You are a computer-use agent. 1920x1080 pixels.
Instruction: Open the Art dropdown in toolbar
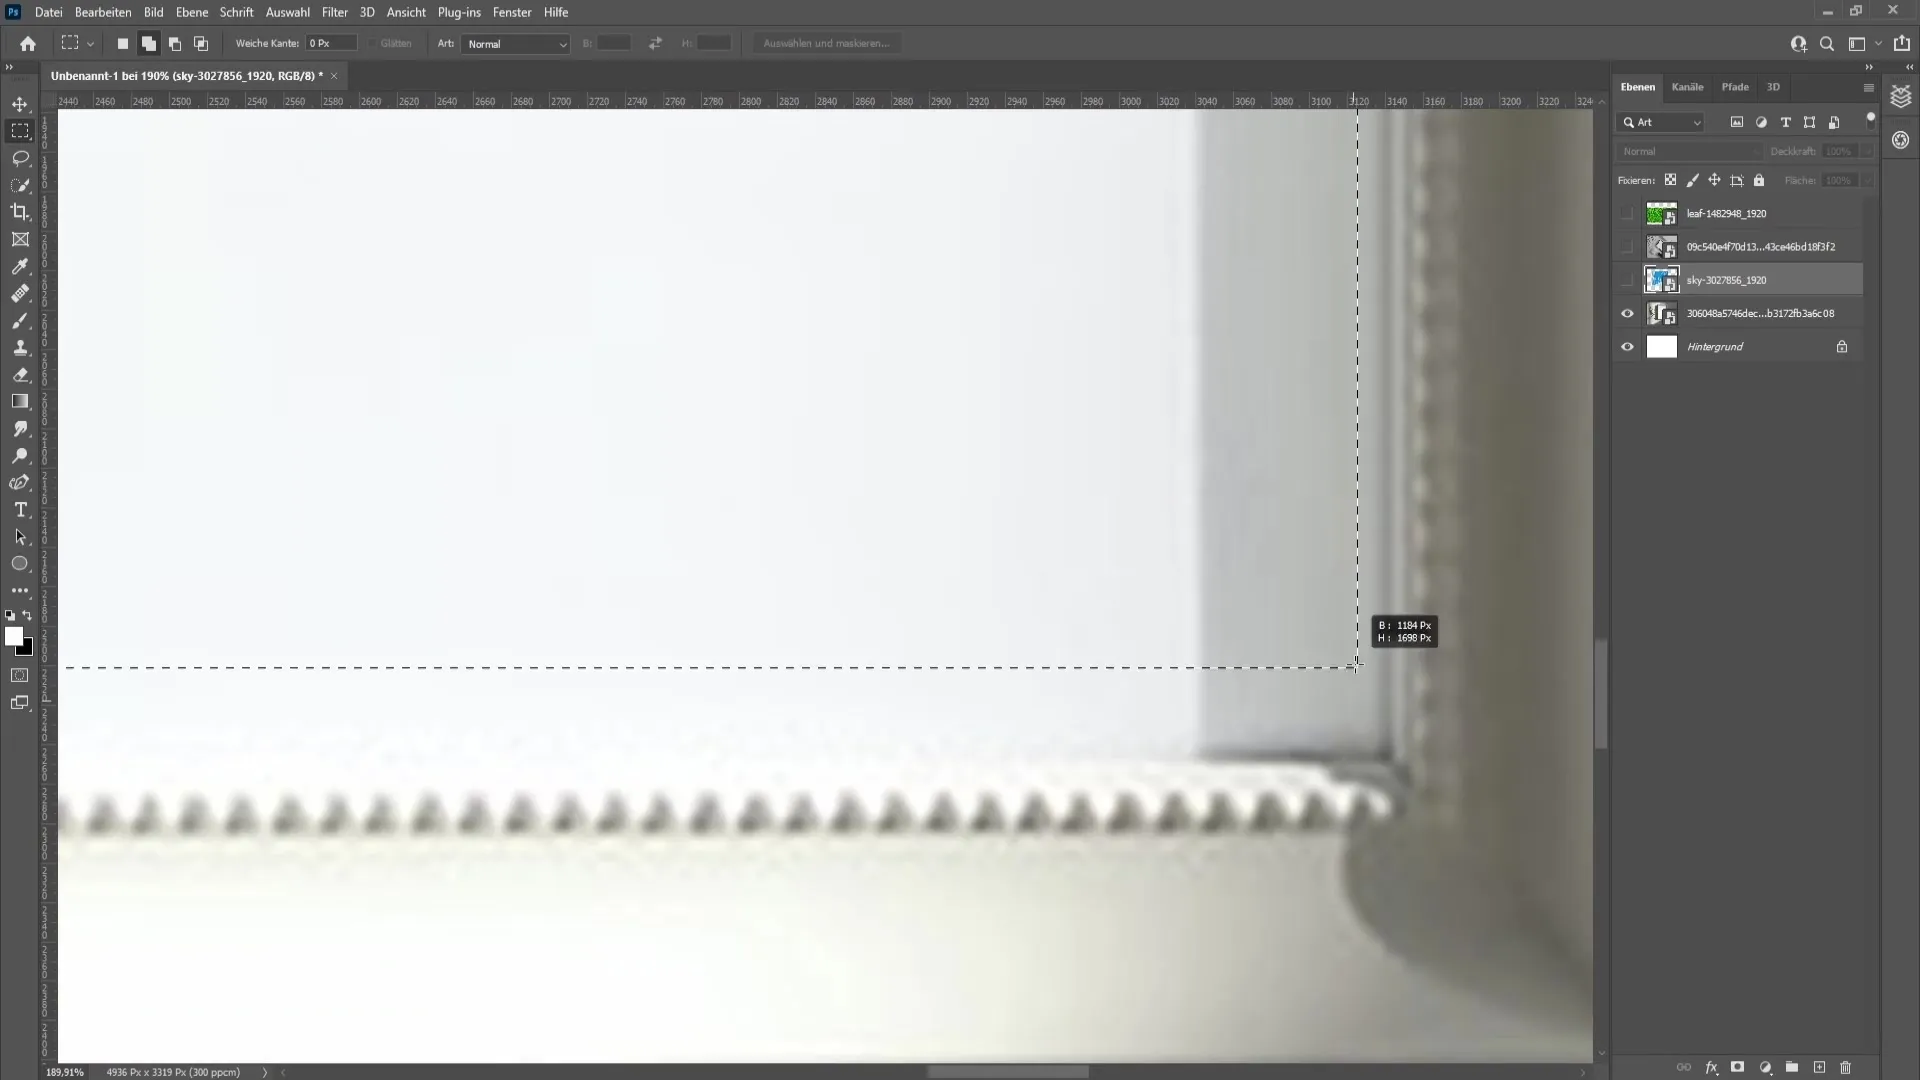pos(512,44)
